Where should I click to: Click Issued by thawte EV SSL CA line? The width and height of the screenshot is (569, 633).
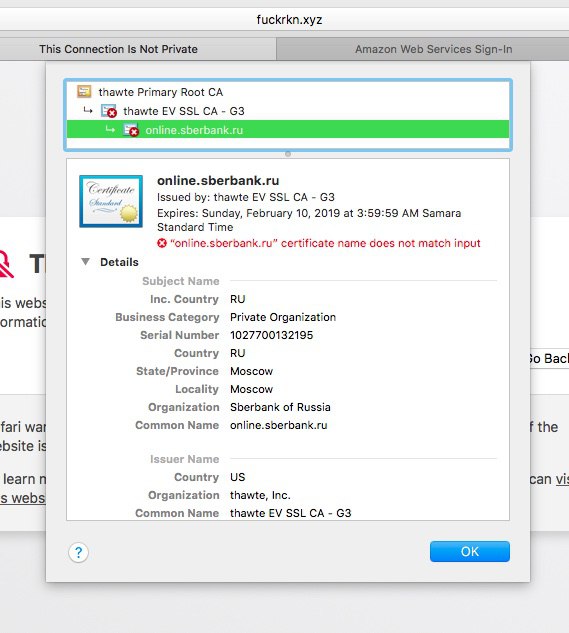click(246, 197)
